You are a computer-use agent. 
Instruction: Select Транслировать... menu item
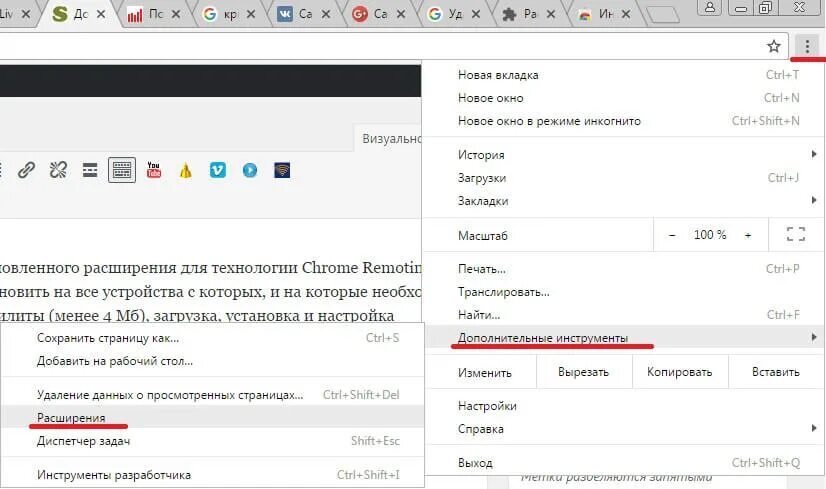[624, 292]
